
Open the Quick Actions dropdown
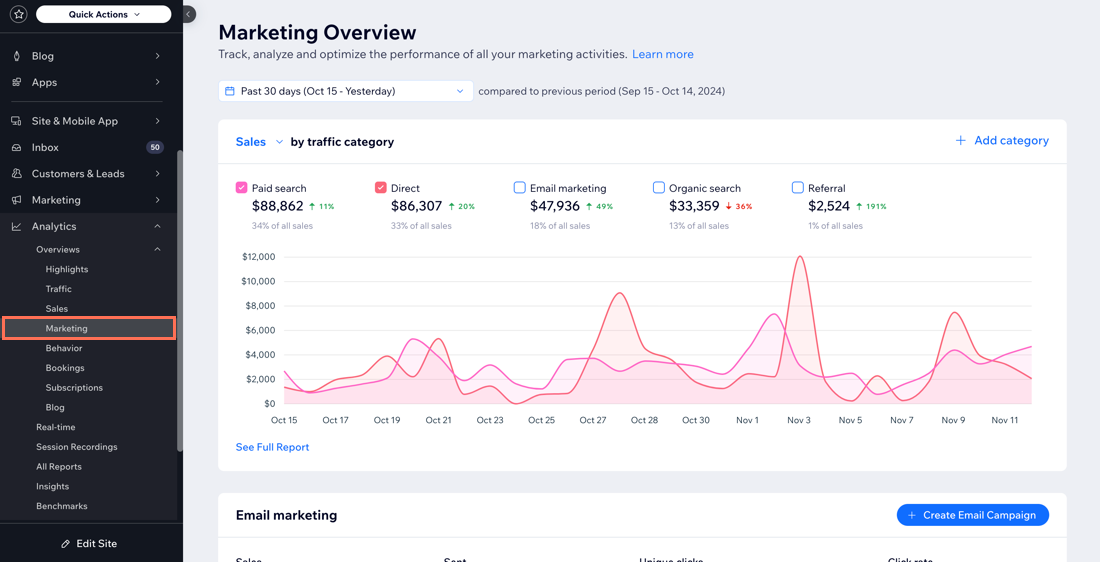[x=104, y=14]
